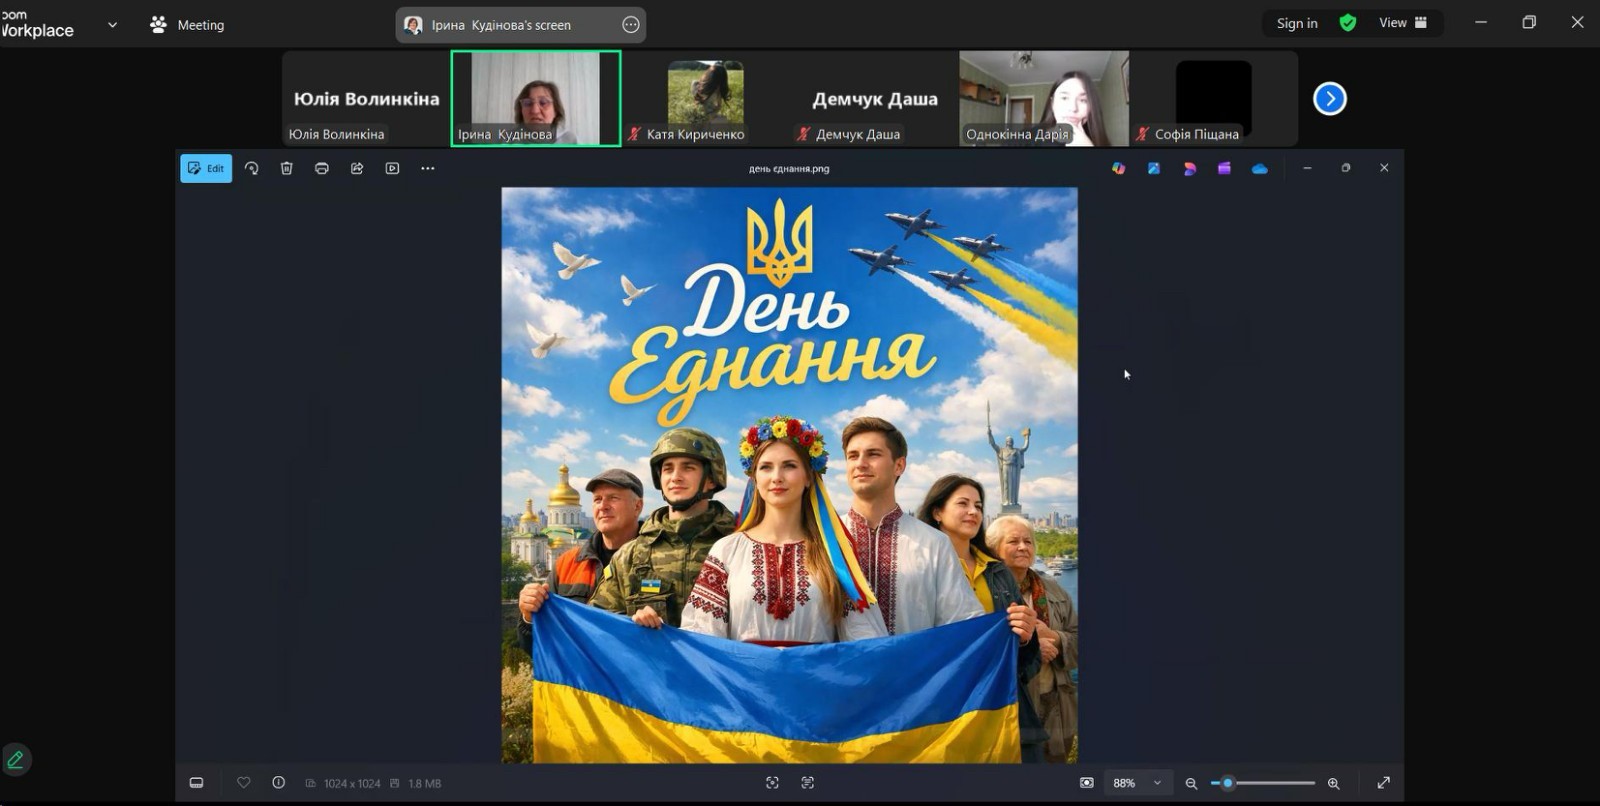This screenshot has height=806, width=1600.
Task: Click the Sign in button
Action: coord(1297,23)
